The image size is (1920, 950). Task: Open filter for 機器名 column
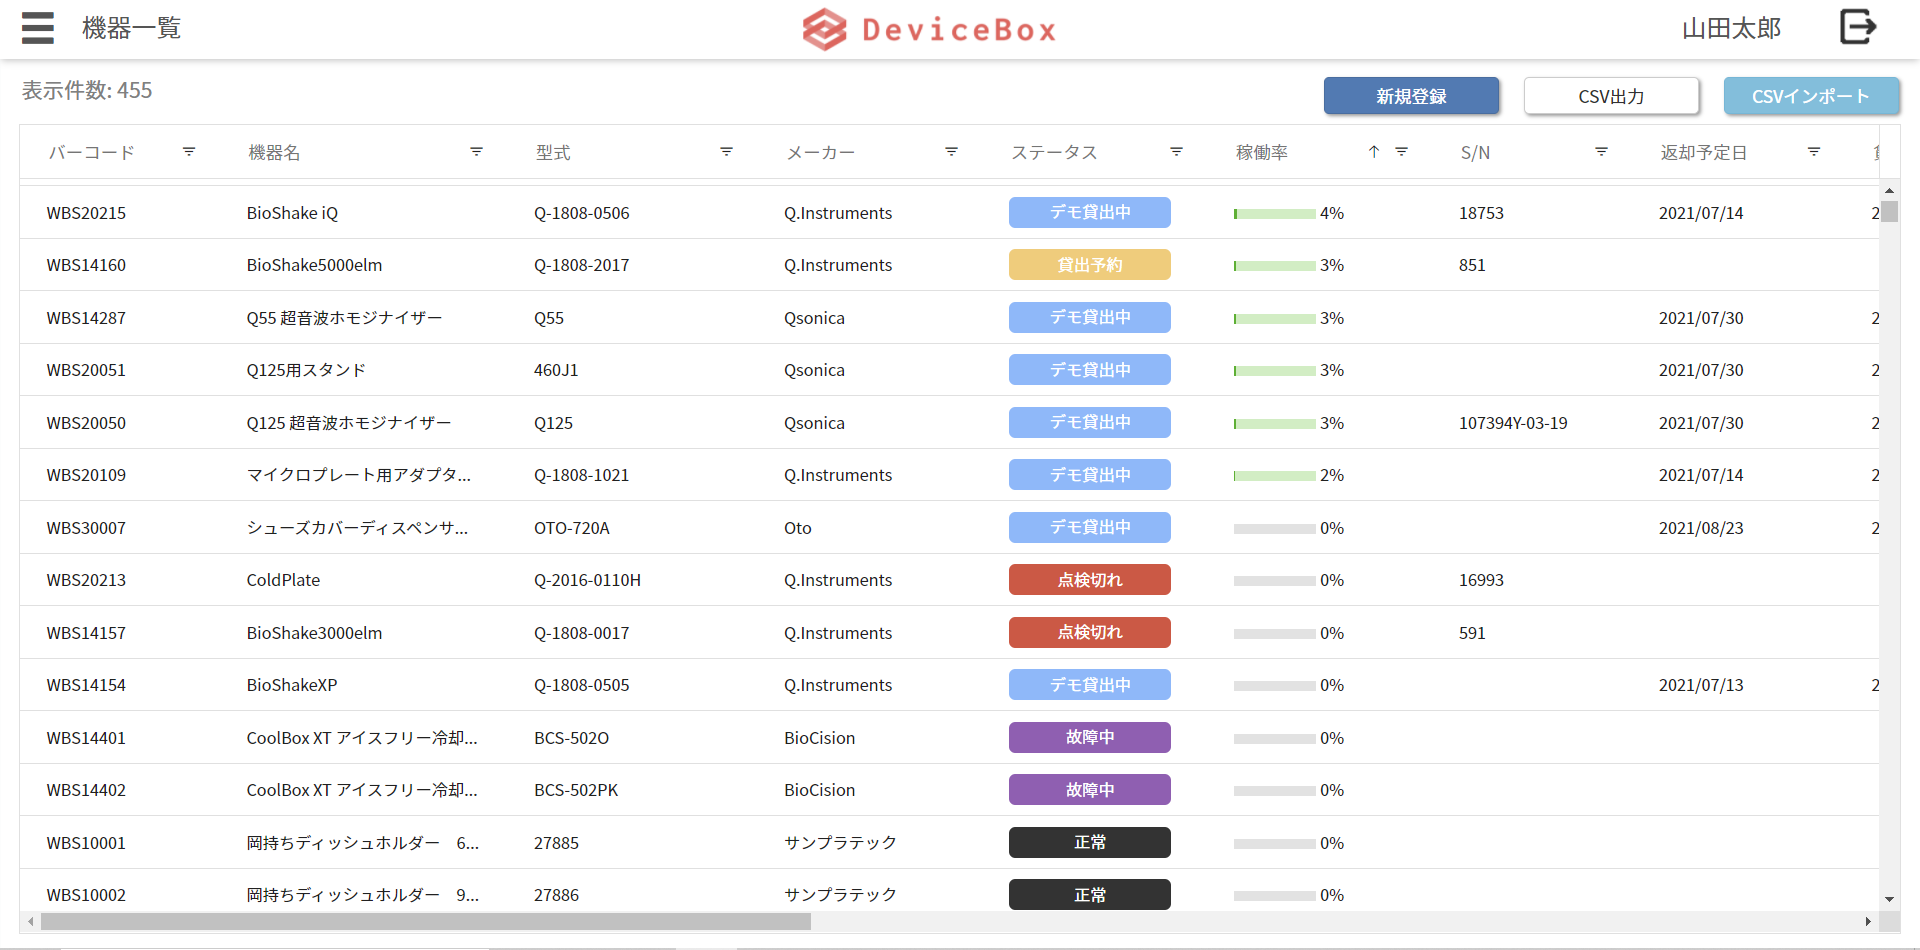pos(476,152)
